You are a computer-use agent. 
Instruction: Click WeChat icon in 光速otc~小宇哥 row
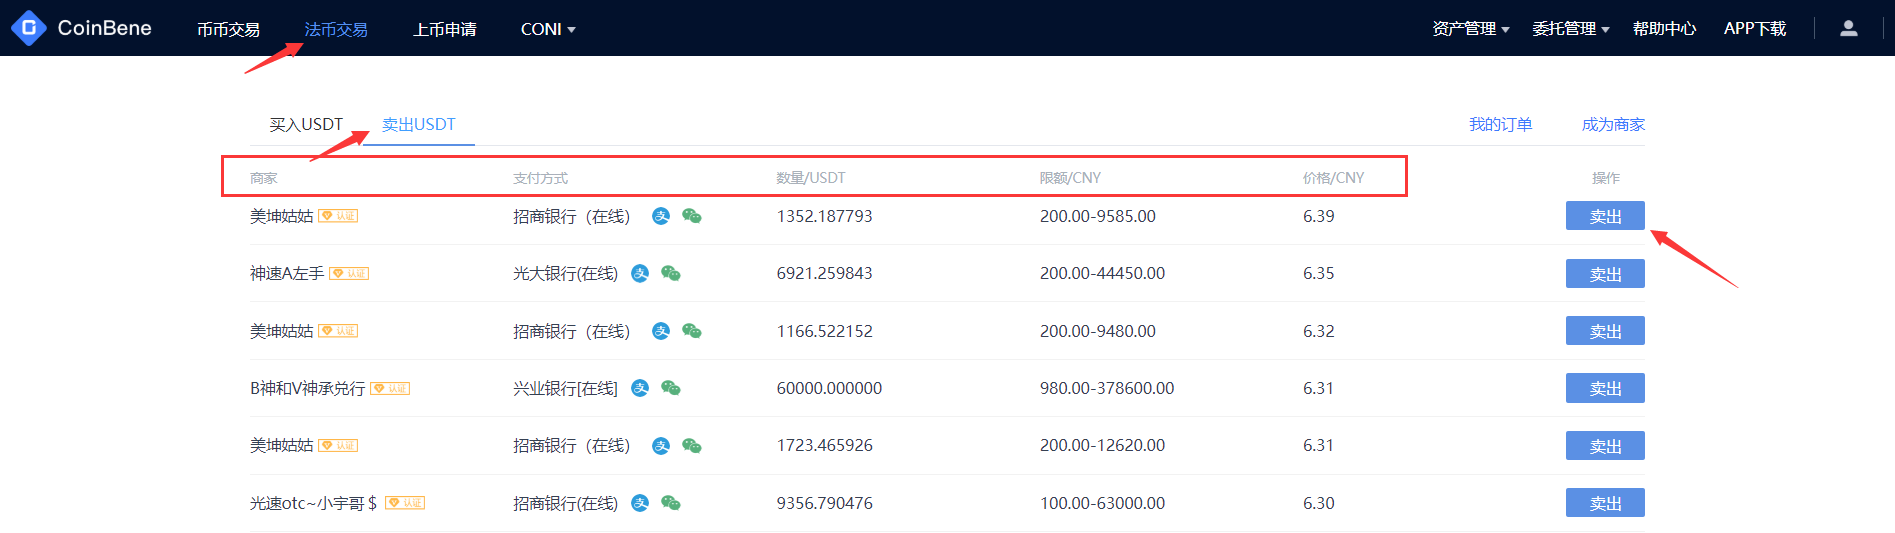pos(671,503)
